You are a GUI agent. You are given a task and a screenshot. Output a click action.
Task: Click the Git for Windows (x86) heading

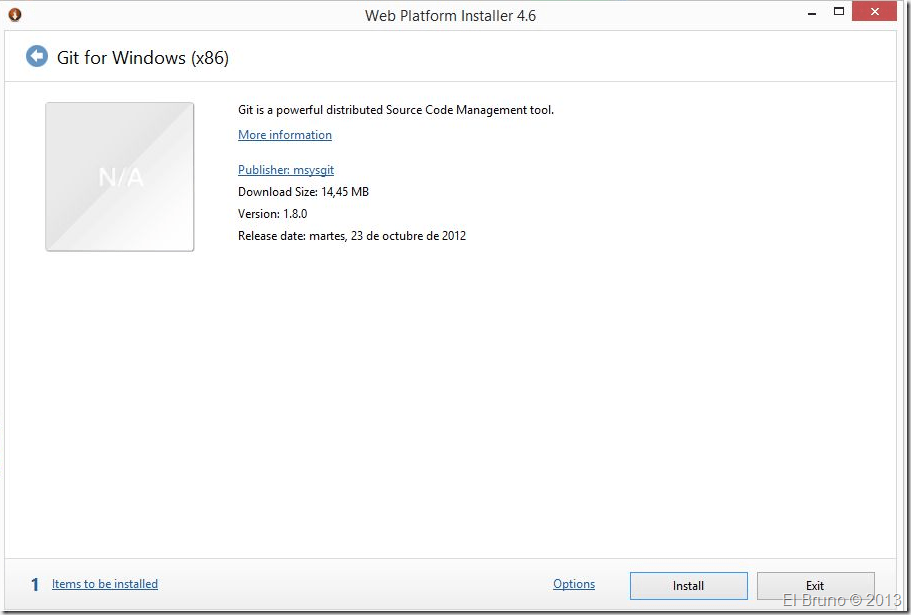143,58
